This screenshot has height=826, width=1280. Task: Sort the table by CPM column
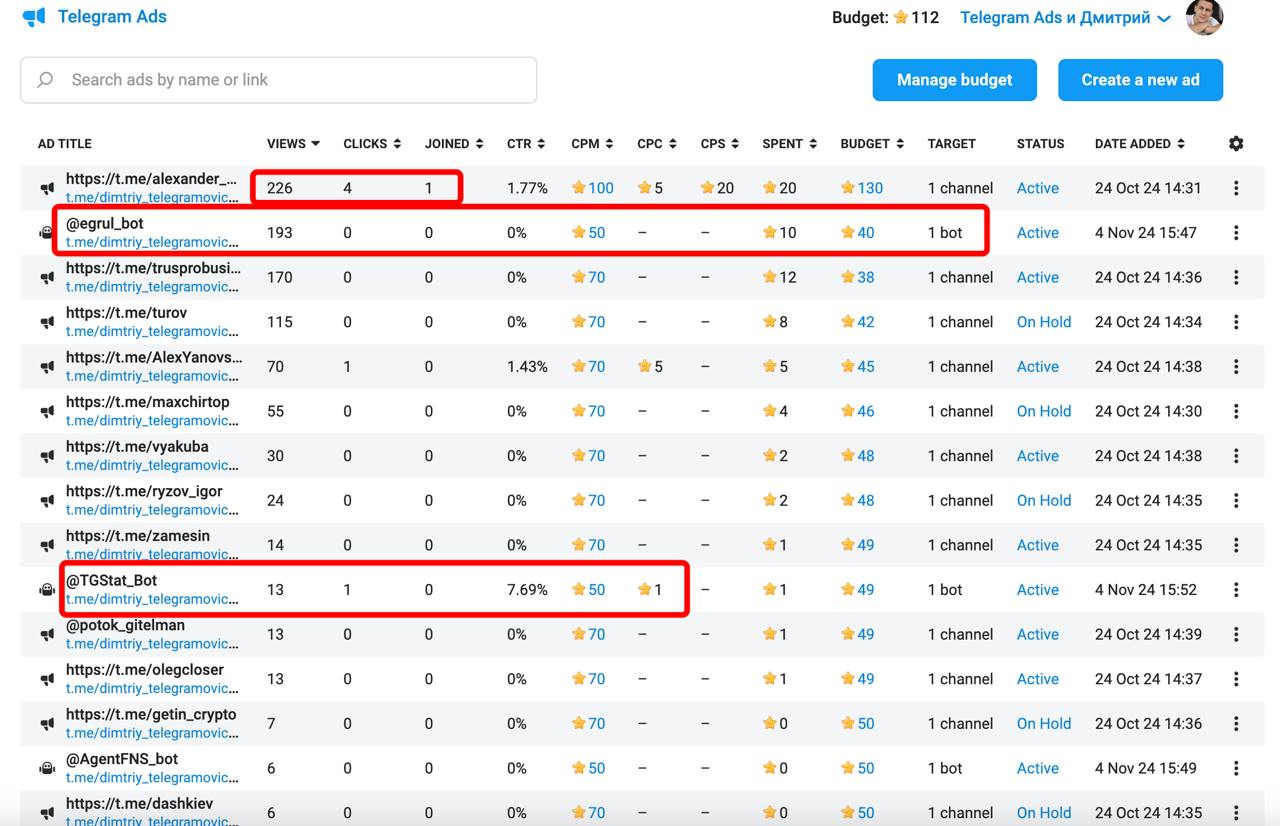coord(592,143)
